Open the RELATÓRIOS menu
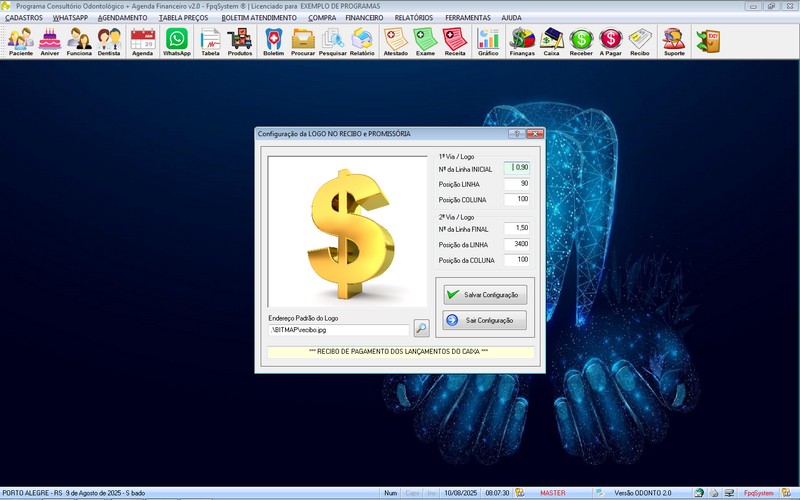Screen dimensions: 800x500 click(x=414, y=18)
